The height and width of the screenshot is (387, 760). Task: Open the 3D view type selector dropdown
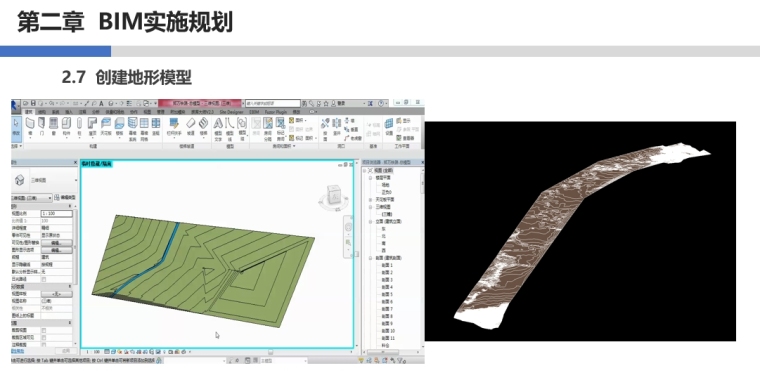(x=45, y=180)
